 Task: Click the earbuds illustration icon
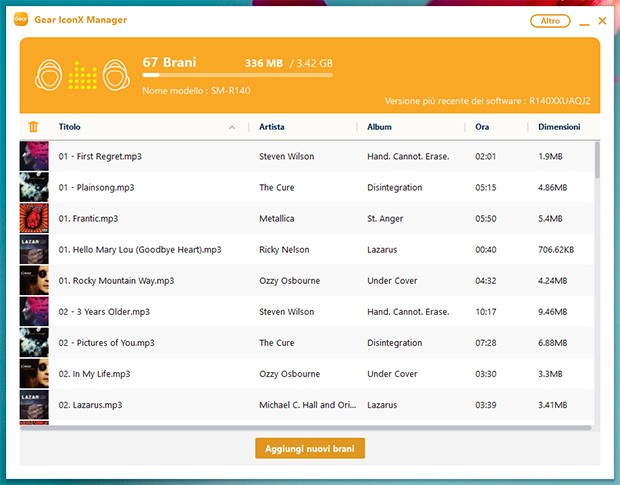[82, 75]
